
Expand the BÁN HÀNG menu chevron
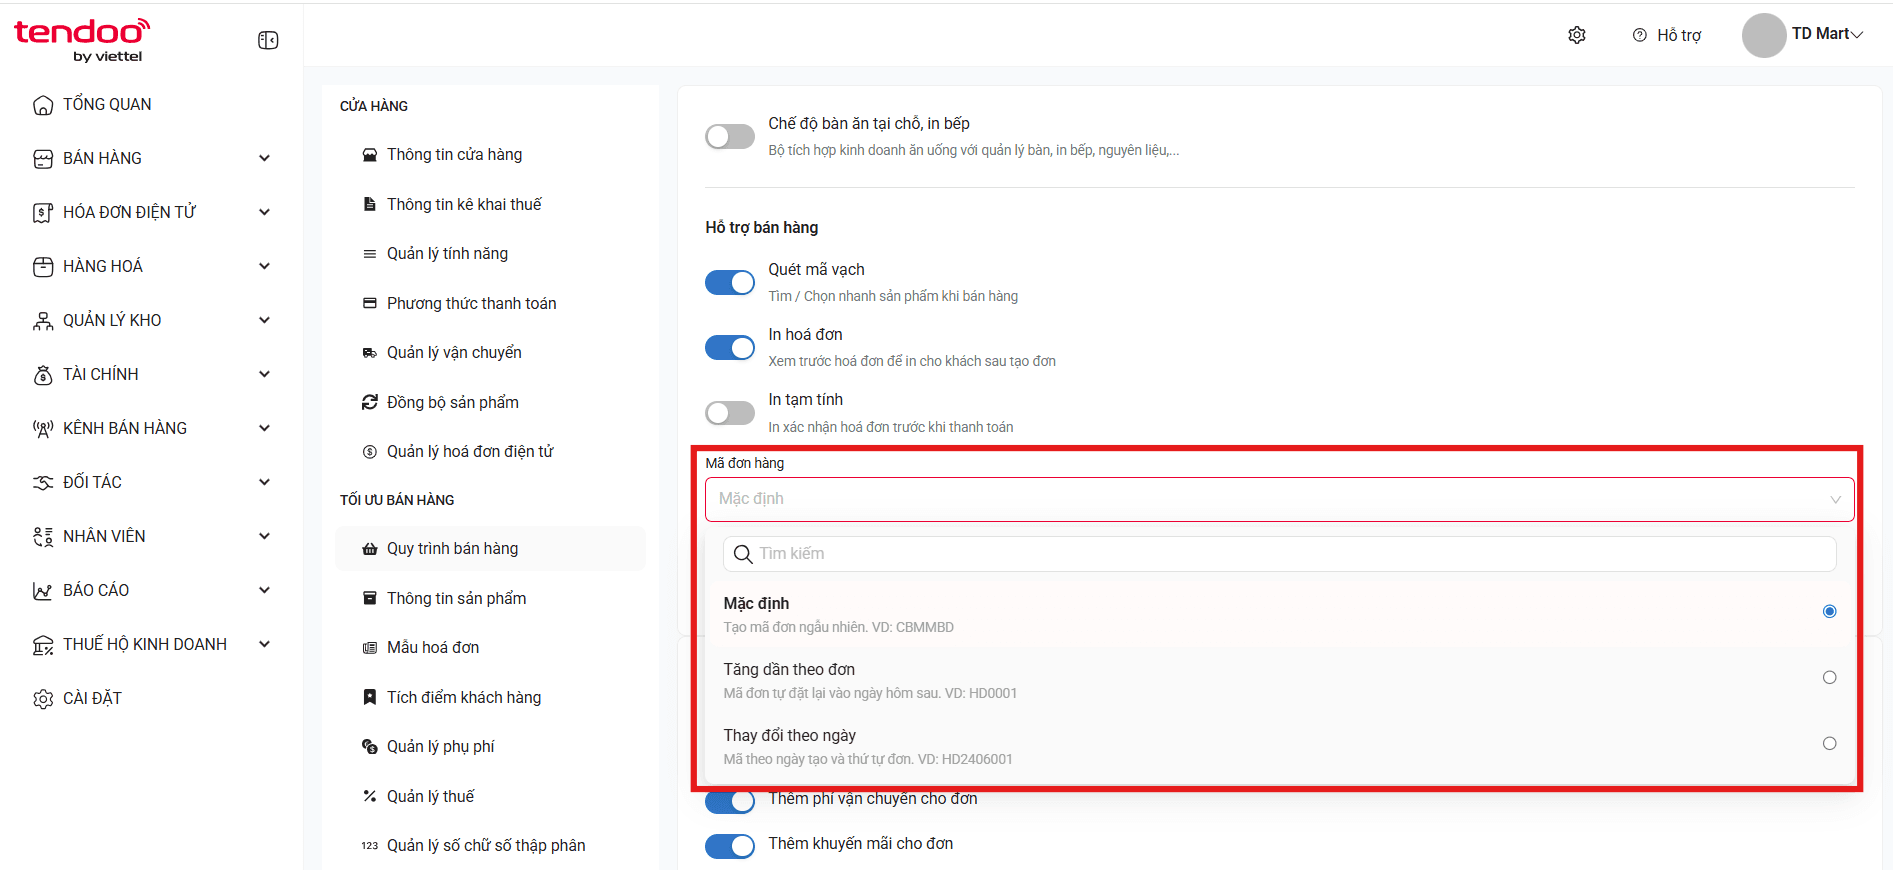tap(265, 158)
